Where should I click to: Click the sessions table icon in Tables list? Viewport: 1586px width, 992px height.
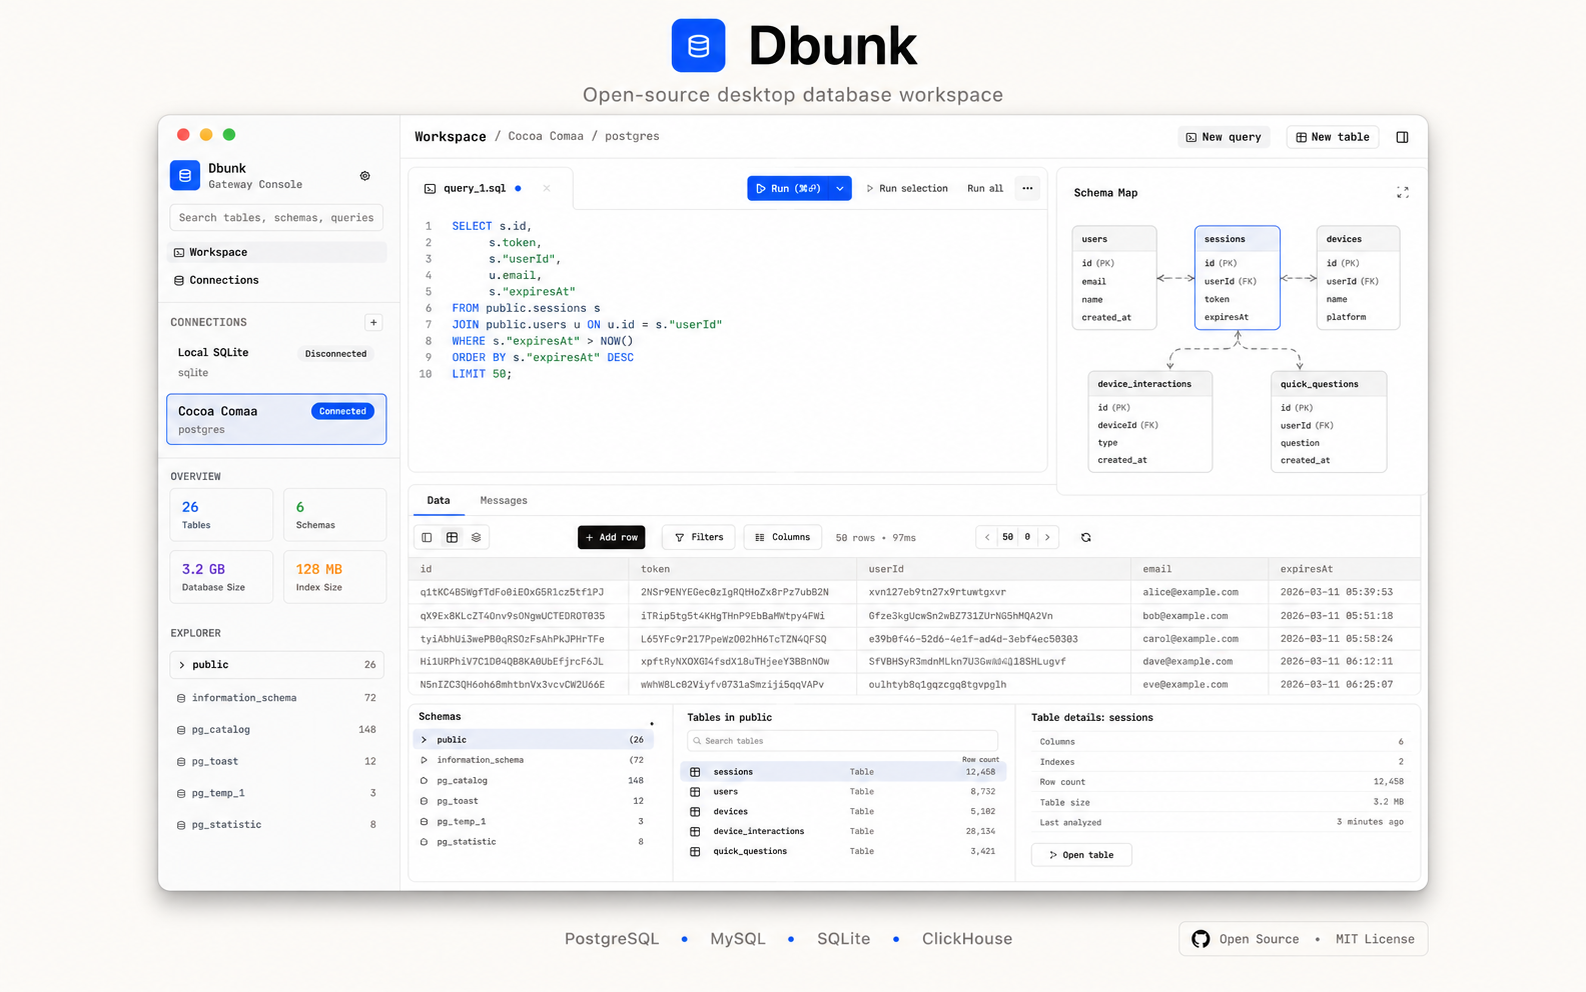[x=695, y=772]
